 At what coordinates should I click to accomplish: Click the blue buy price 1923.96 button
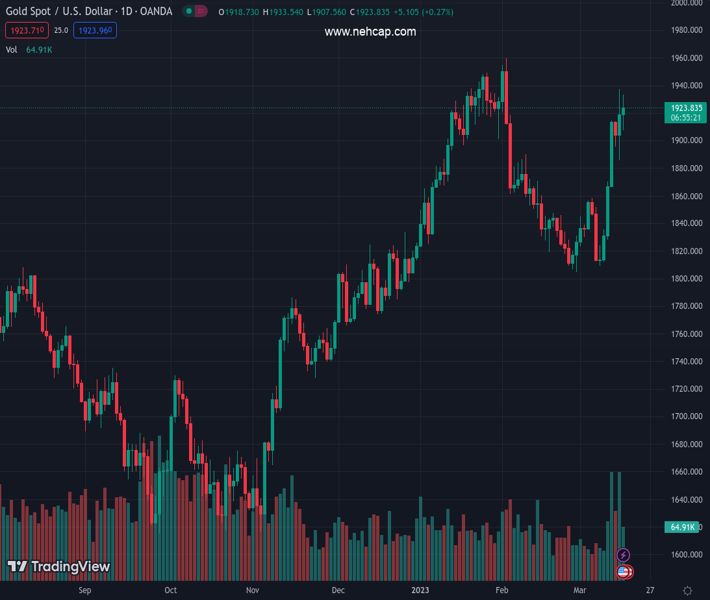(95, 31)
